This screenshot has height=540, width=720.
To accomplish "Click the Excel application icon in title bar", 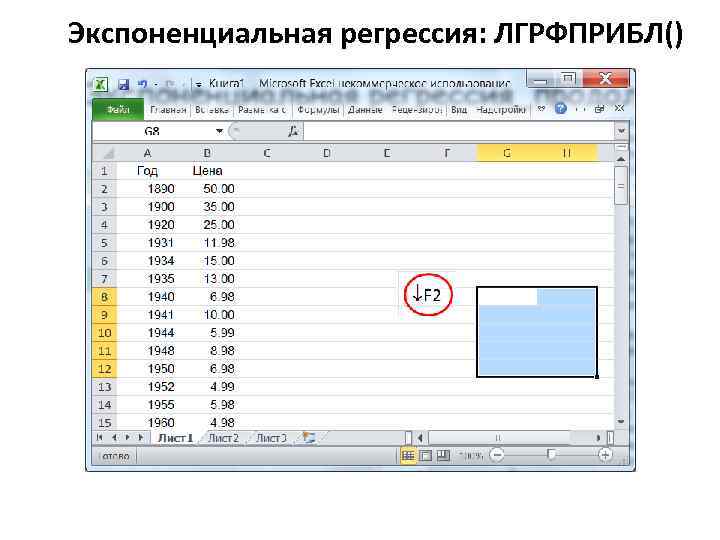I will click(101, 84).
